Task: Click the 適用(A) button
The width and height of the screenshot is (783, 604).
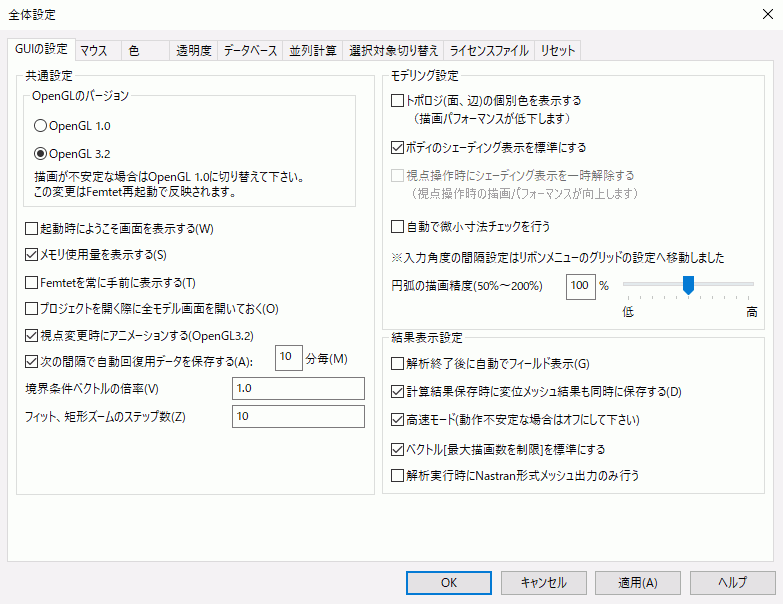Action: pyautogui.click(x=637, y=582)
